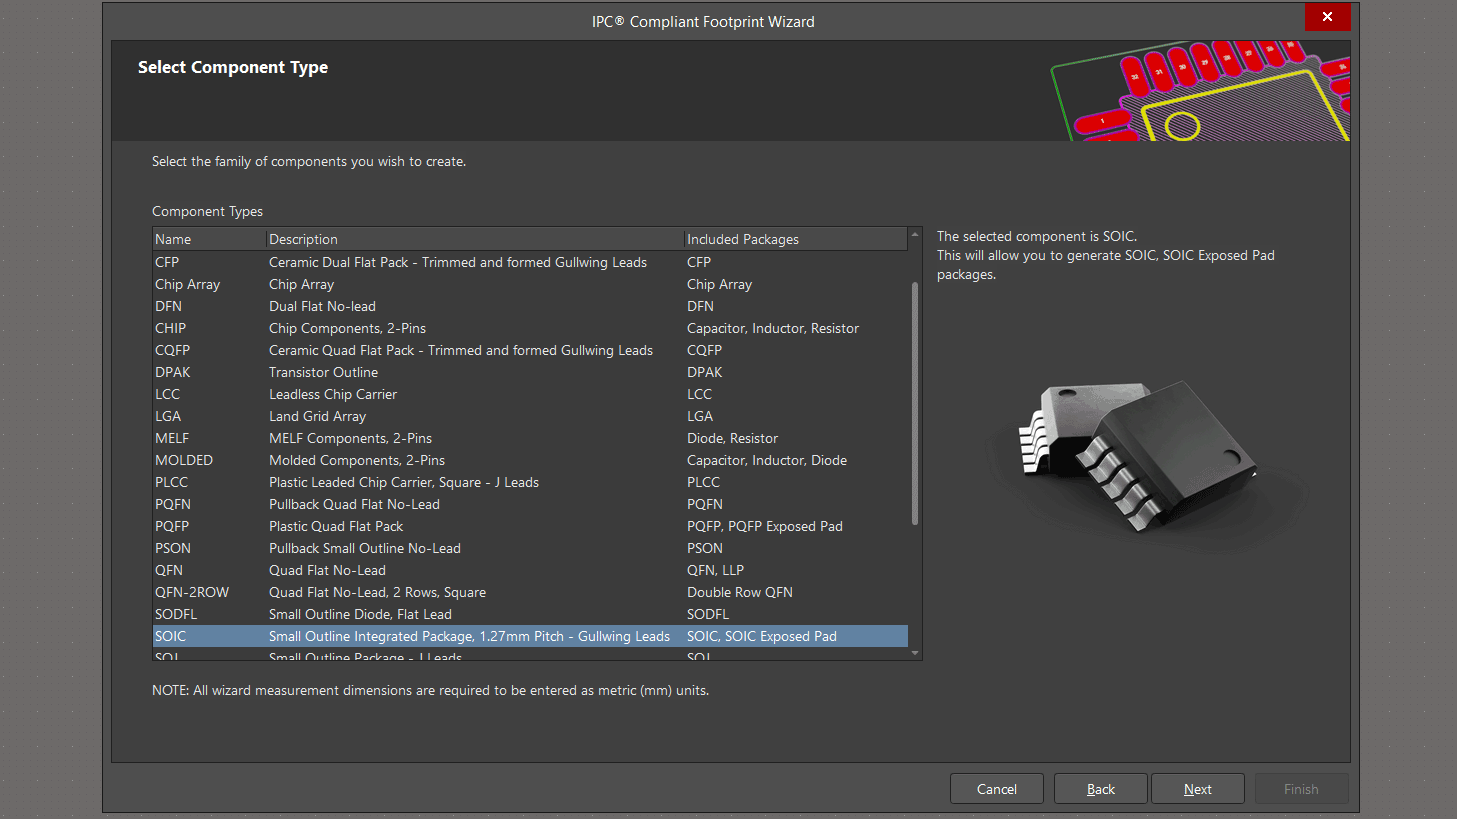Select the CFP component type row
1457x819 pixels.
coord(167,262)
